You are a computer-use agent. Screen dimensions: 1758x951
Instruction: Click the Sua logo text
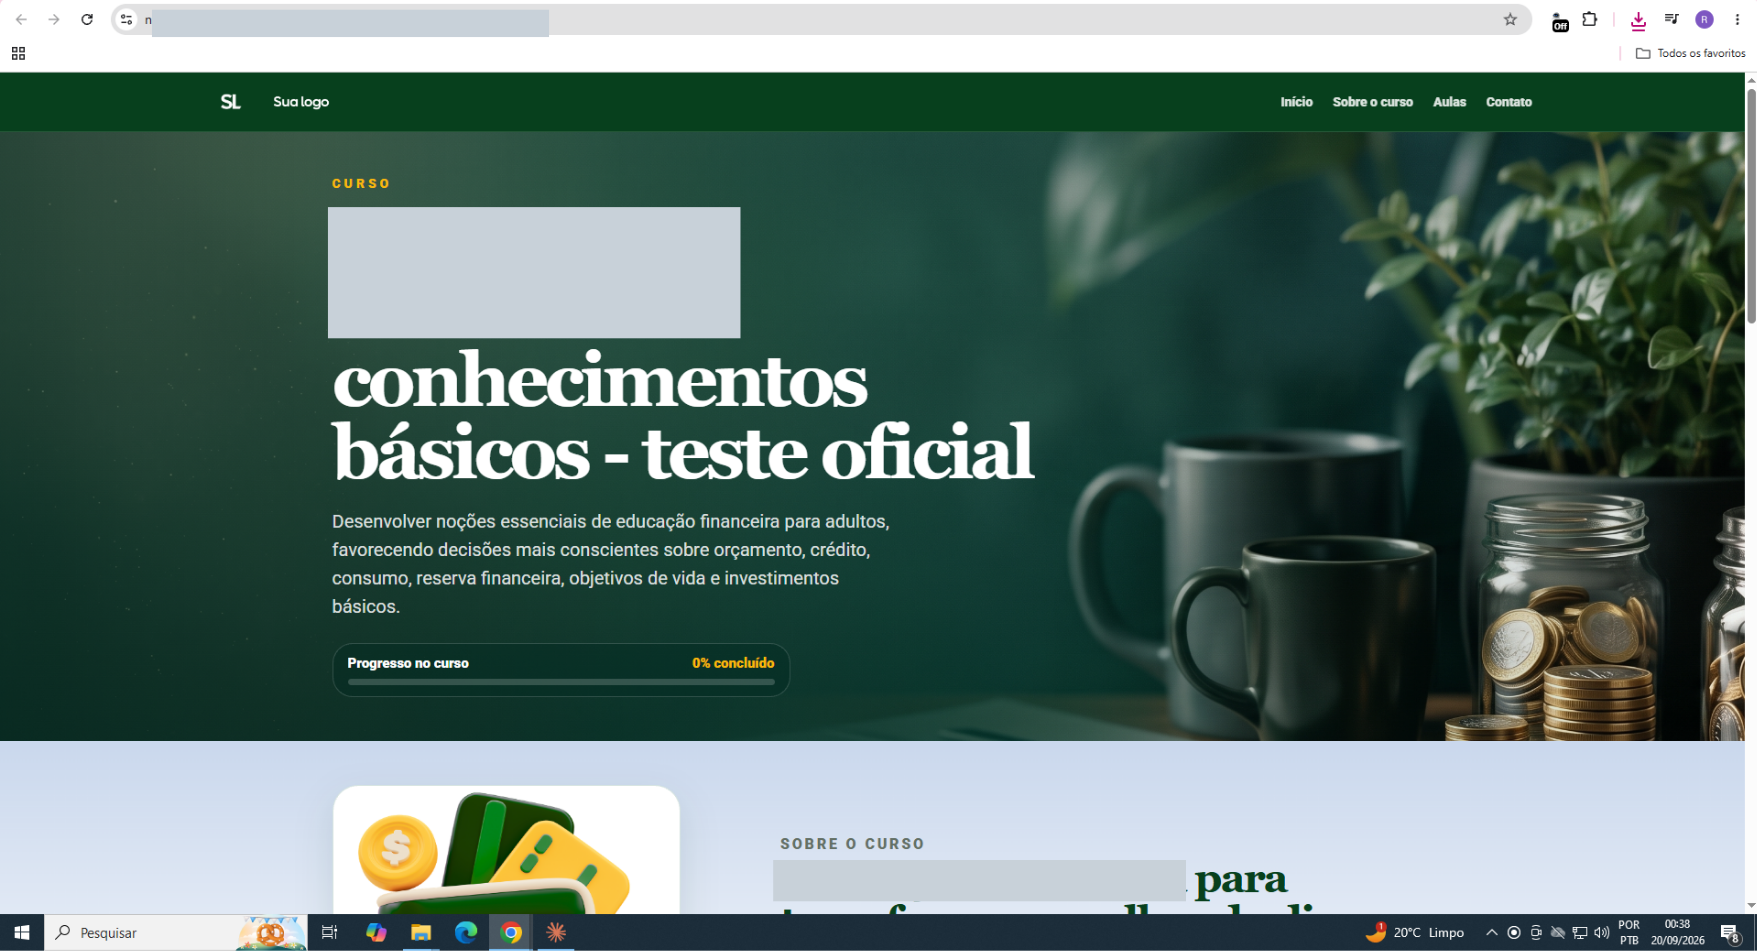(x=301, y=102)
